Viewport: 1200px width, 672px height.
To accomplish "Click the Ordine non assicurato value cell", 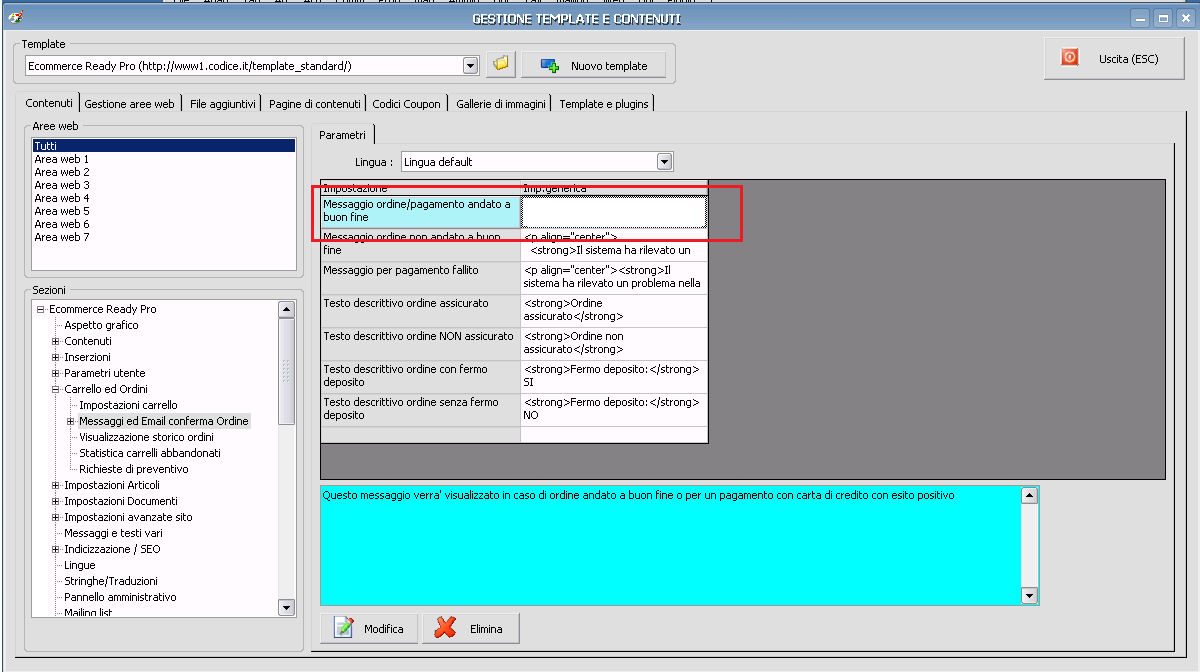I will pyautogui.click(x=614, y=344).
